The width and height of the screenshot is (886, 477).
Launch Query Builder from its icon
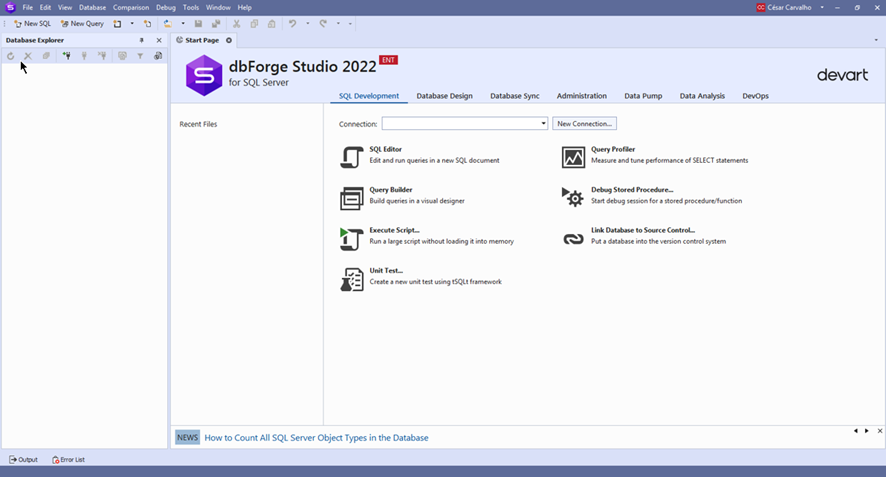[x=351, y=198]
